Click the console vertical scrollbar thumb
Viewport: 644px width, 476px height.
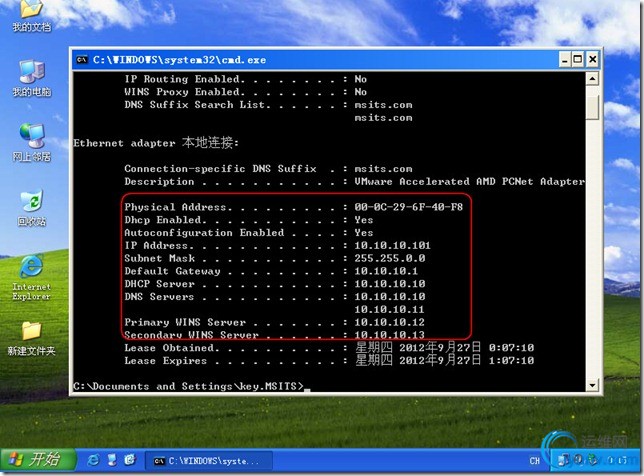pyautogui.click(x=592, y=108)
